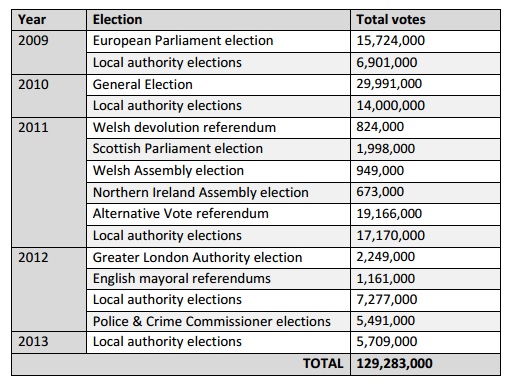The width and height of the screenshot is (513, 388).
Task: Click the Welsh Assembly election cell
Action: 218,171
